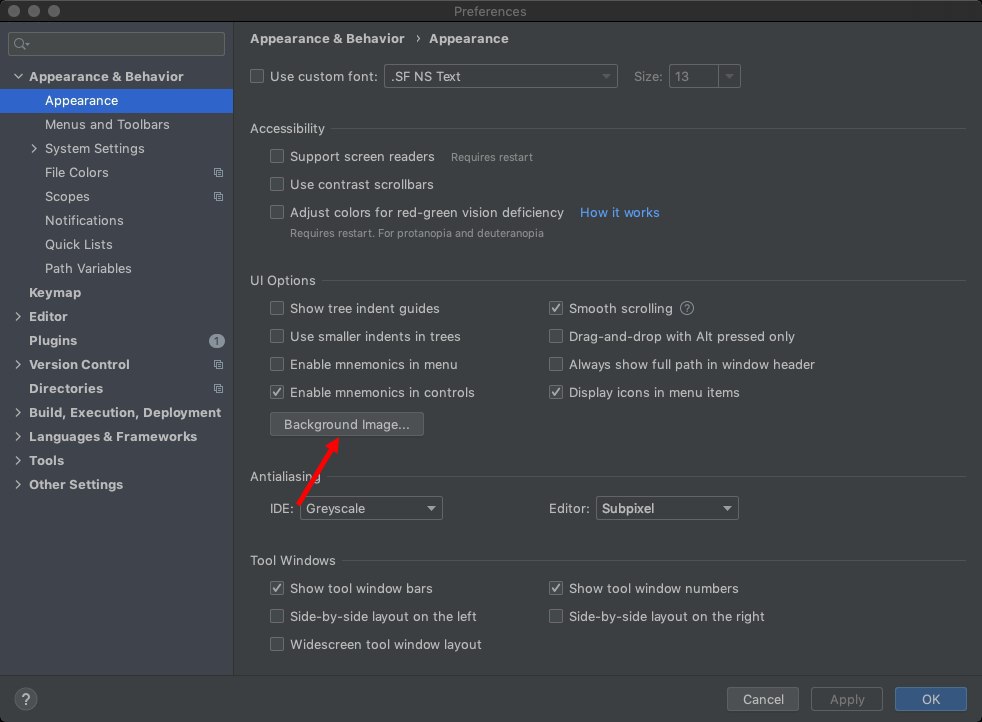The image size is (982, 722).
Task: Enable Show tree indent guides
Action: (x=277, y=309)
